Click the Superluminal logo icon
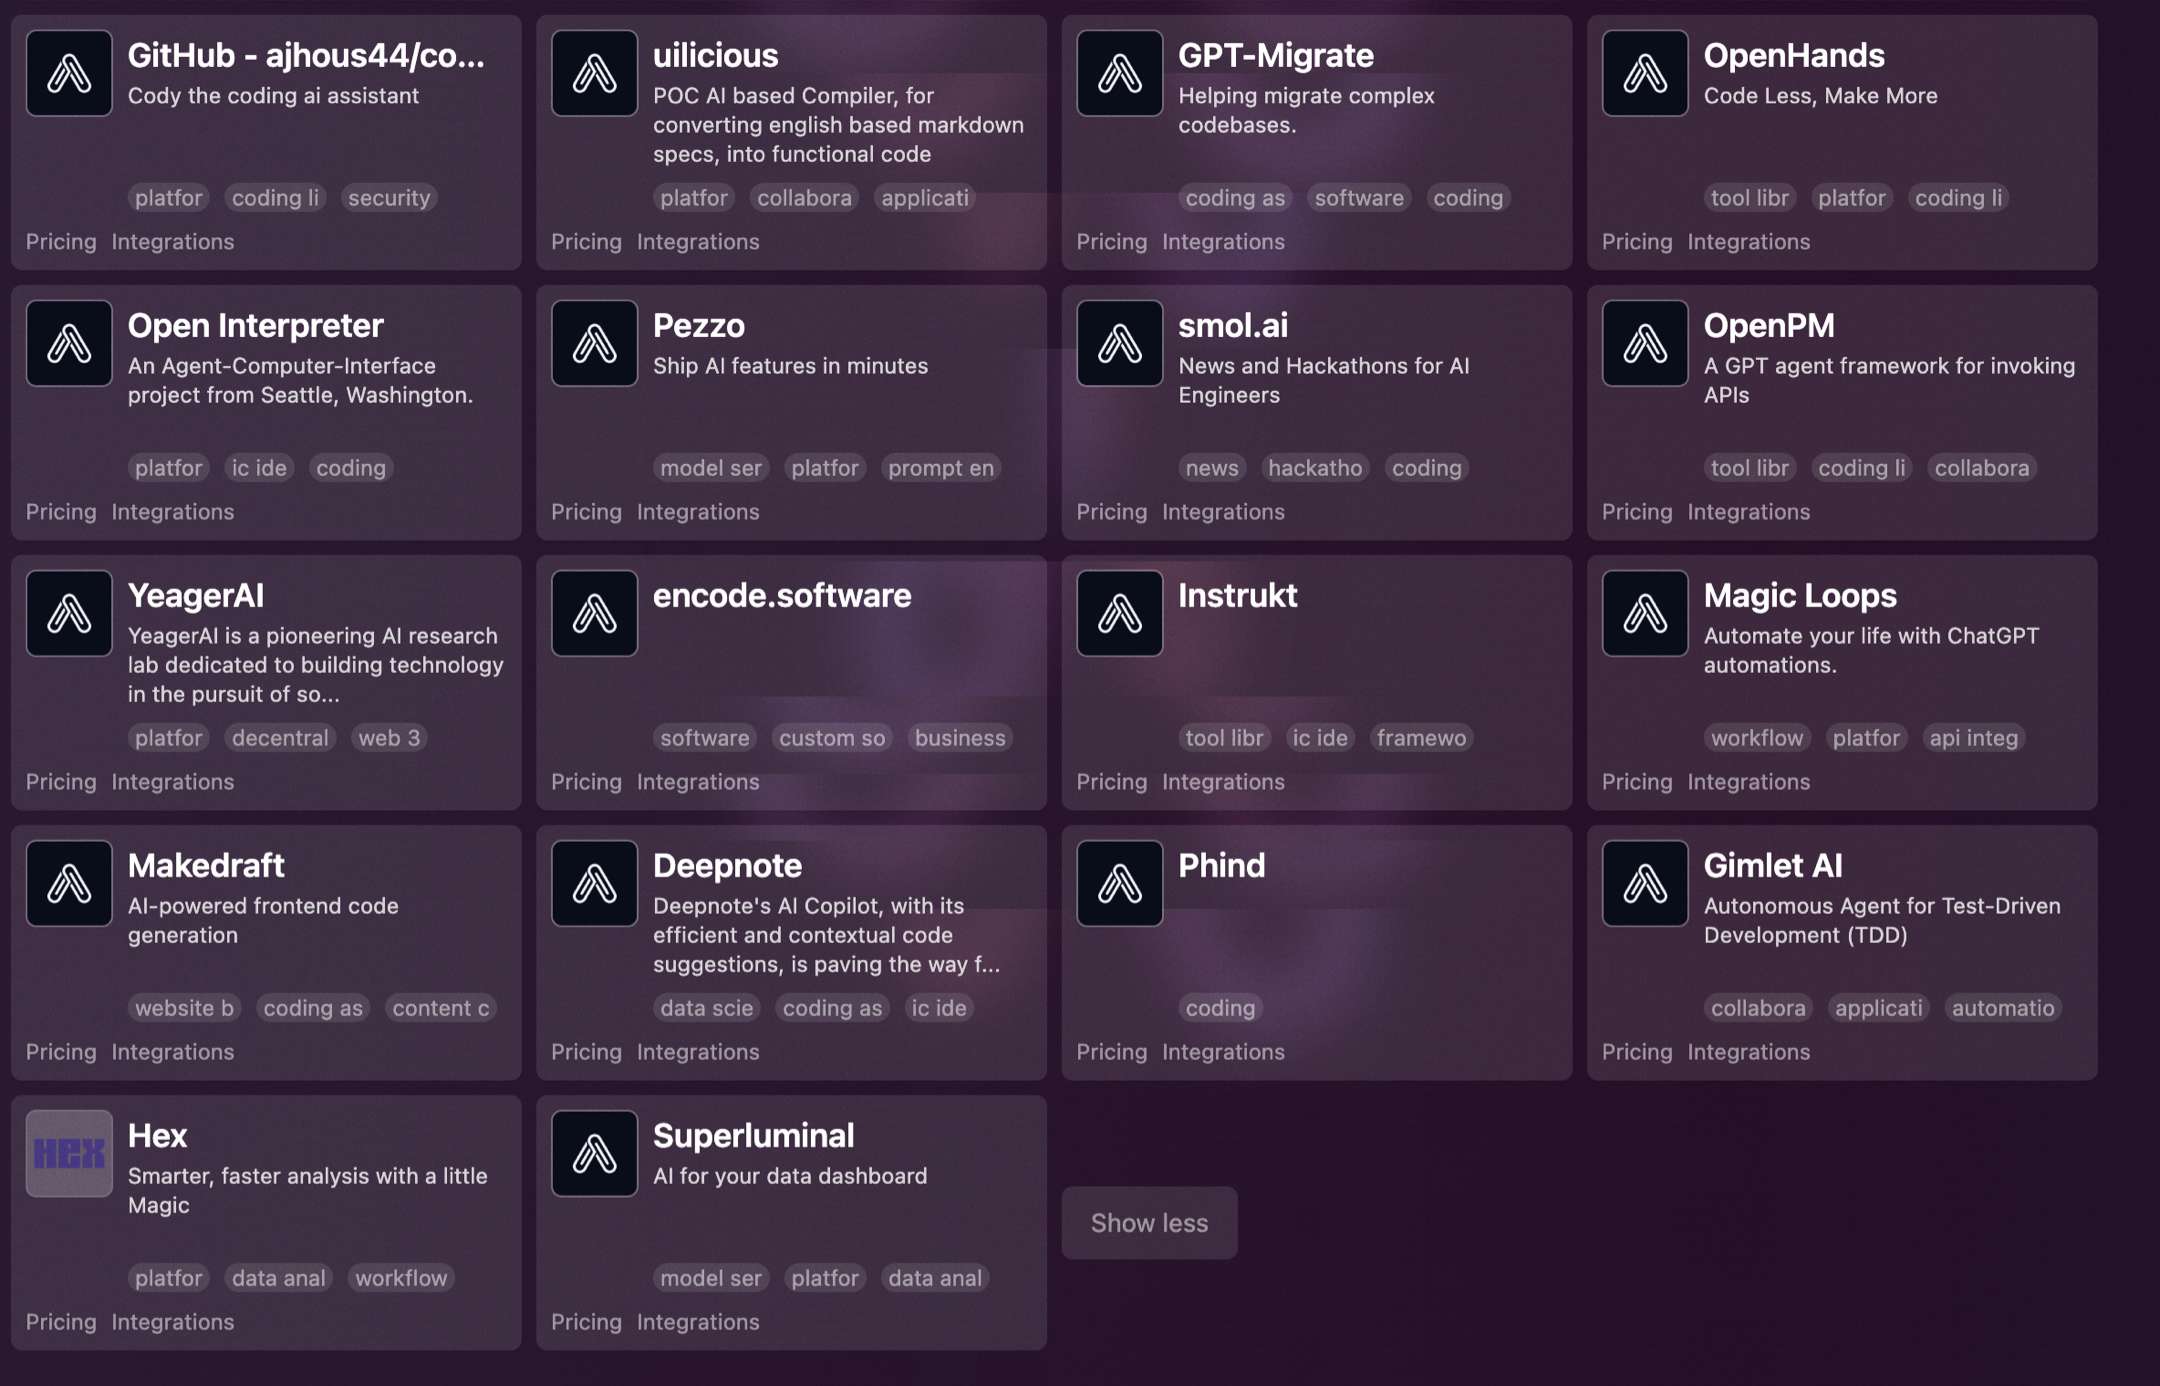This screenshot has width=2160, height=1386. (x=594, y=1153)
